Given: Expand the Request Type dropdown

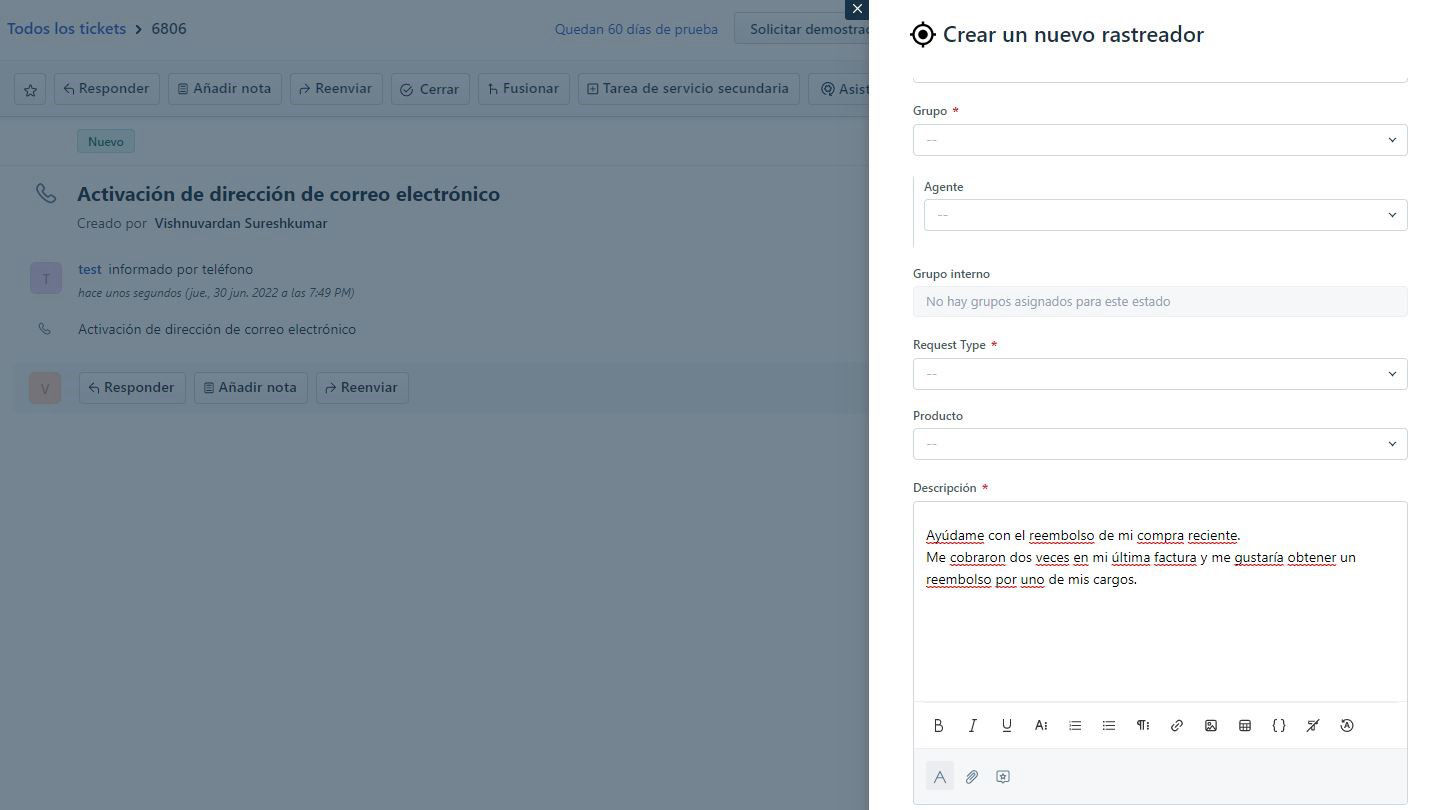Looking at the screenshot, I should click(1159, 373).
